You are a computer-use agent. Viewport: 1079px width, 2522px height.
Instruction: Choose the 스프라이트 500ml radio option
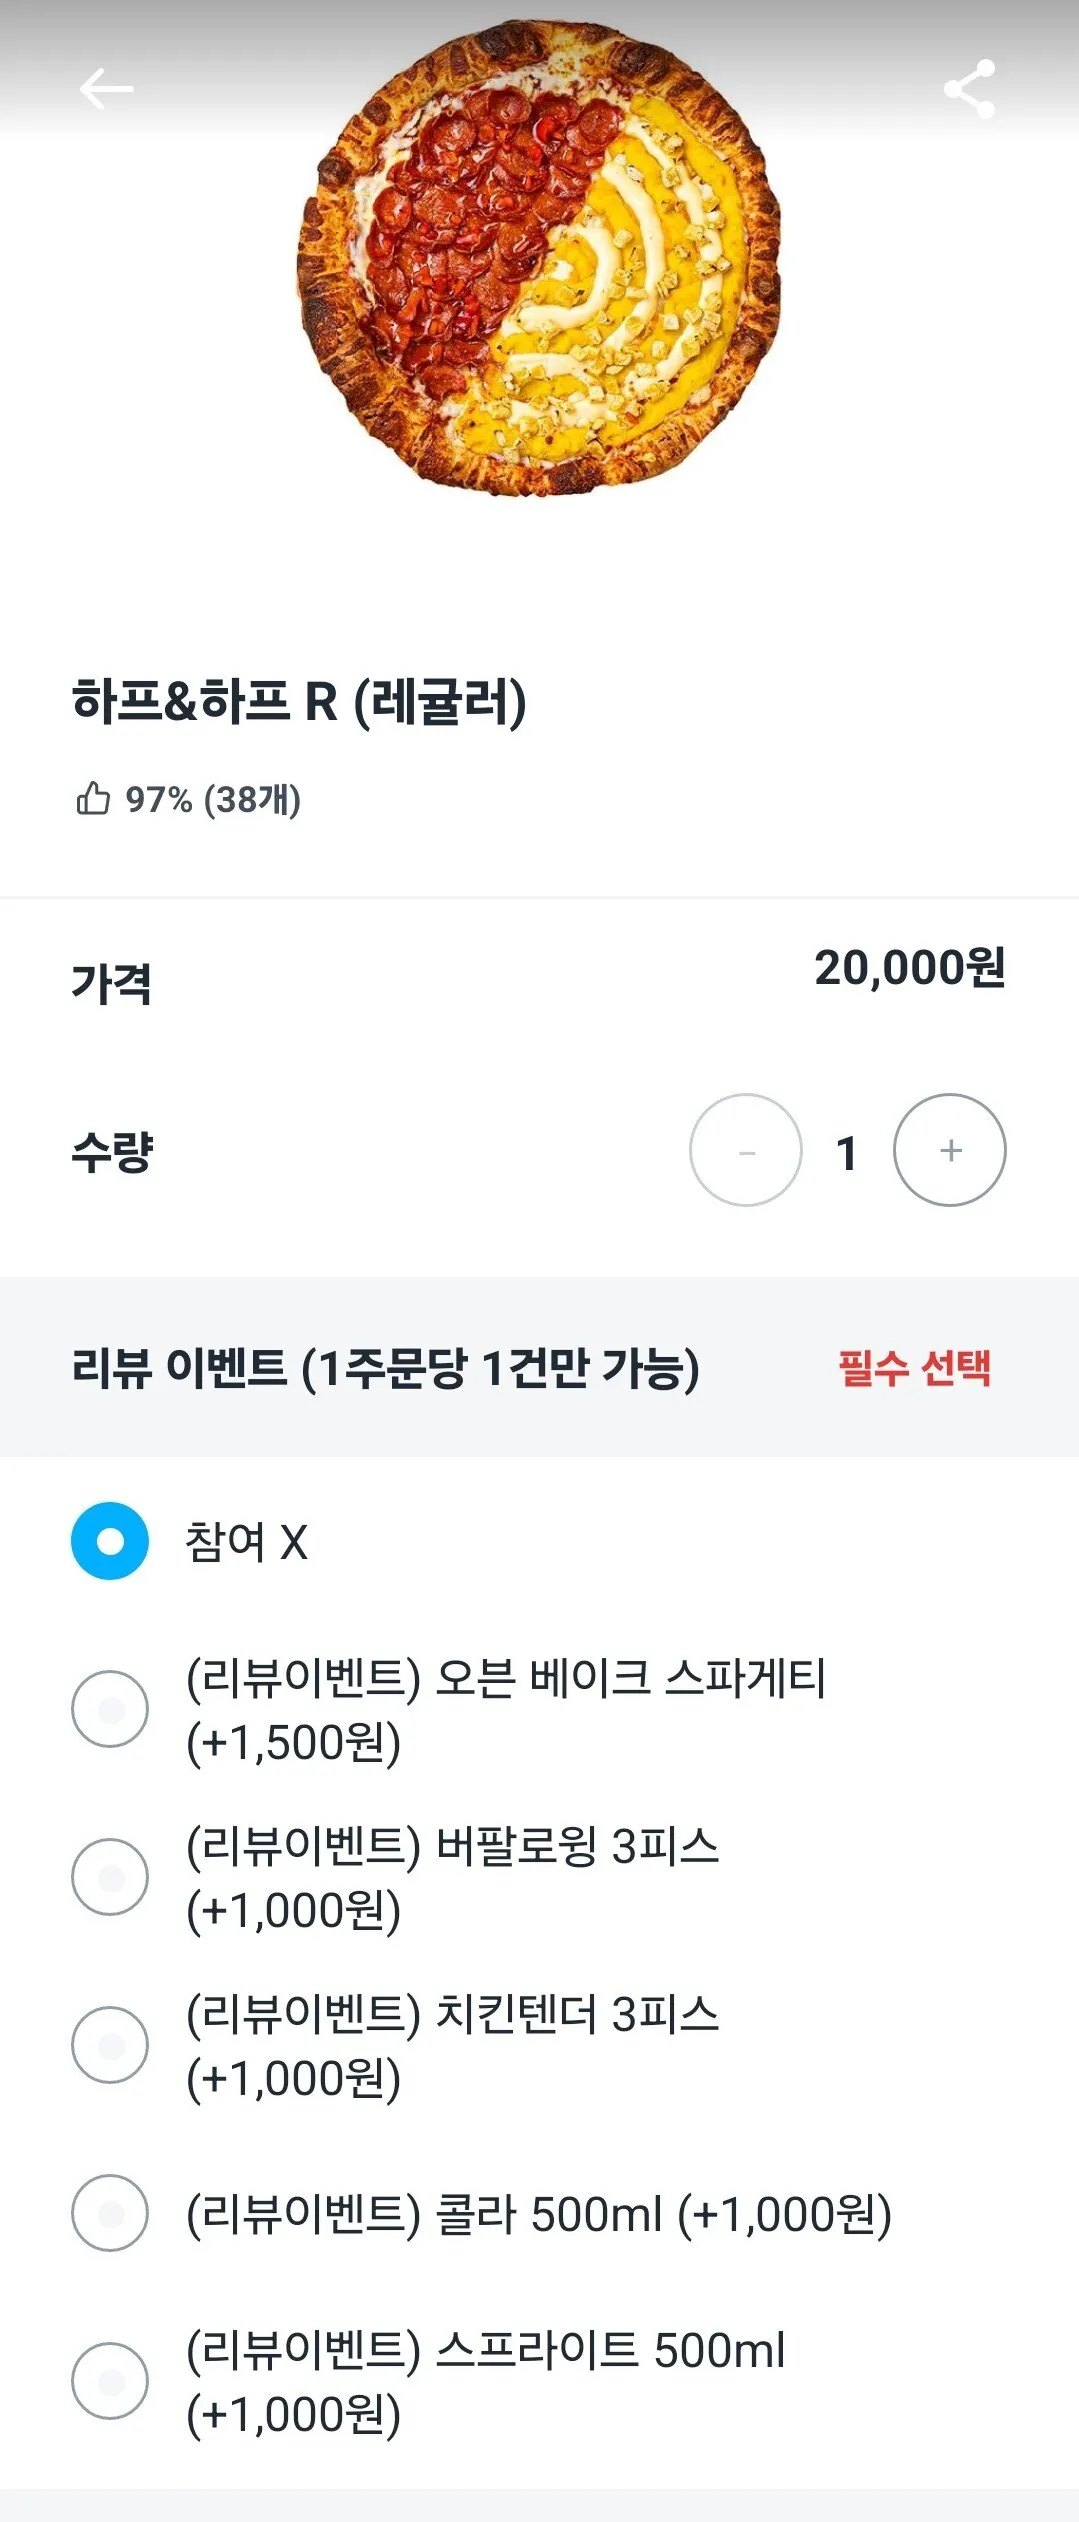[110, 2381]
